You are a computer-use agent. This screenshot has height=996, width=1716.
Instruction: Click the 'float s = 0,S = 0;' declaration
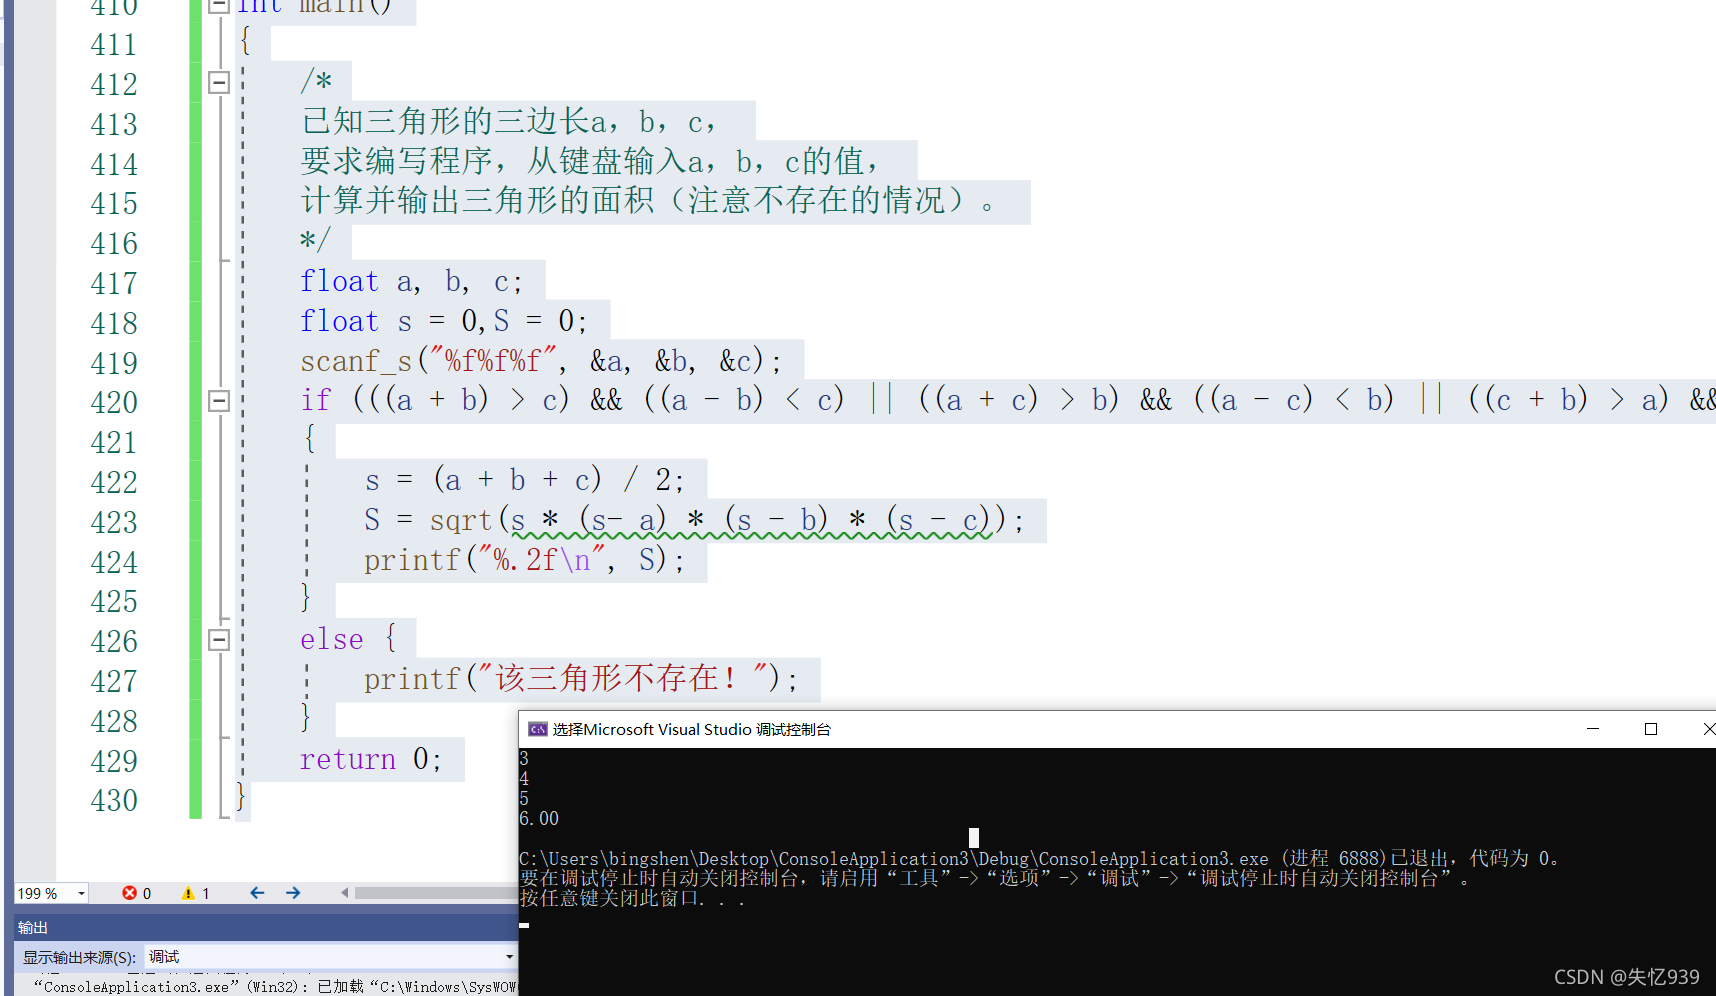pos(444,321)
